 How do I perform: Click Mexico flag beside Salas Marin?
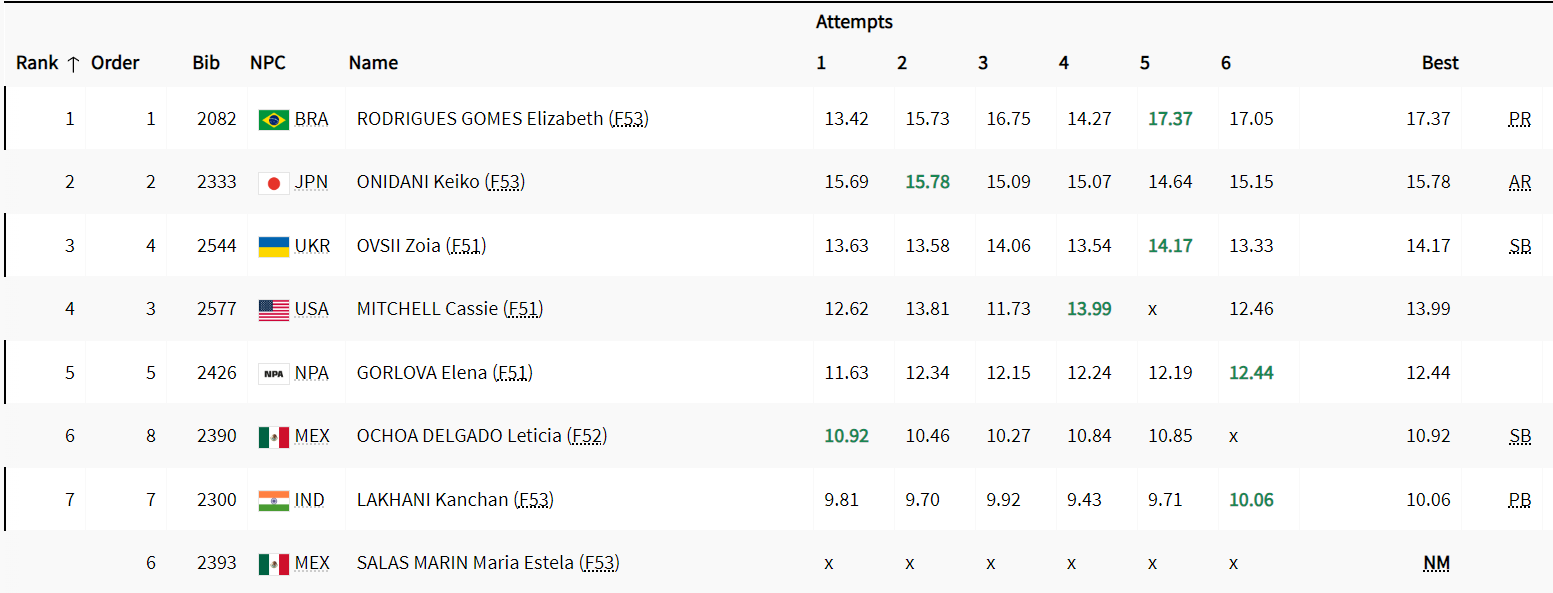pos(273,564)
